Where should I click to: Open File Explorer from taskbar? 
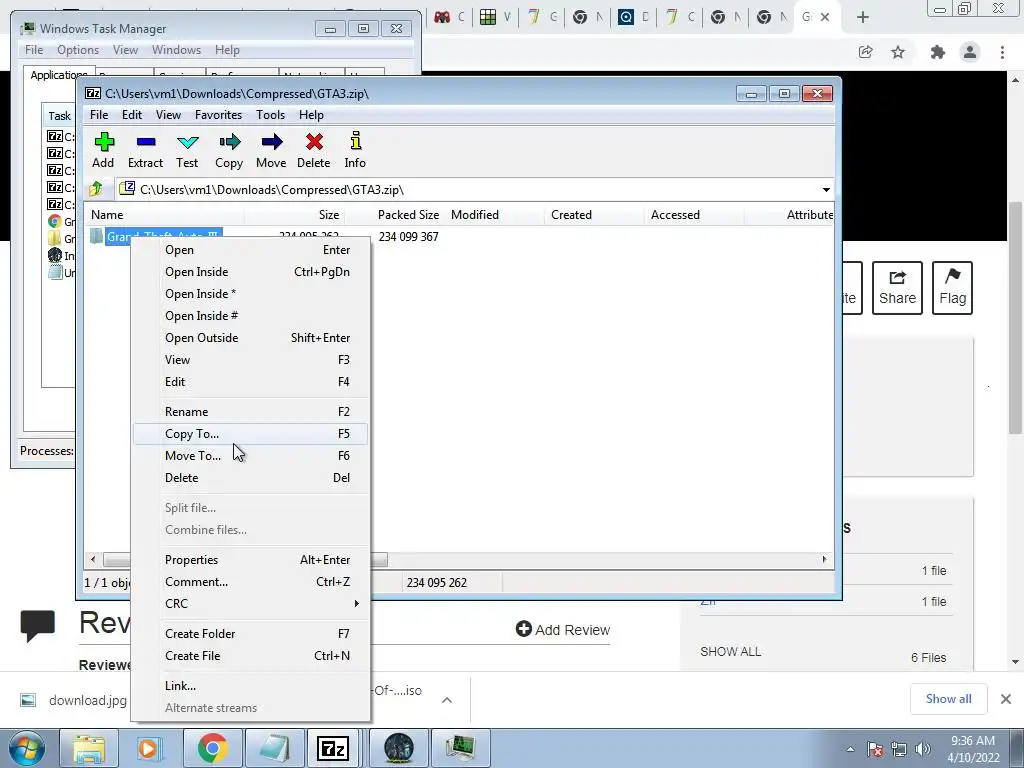point(89,748)
